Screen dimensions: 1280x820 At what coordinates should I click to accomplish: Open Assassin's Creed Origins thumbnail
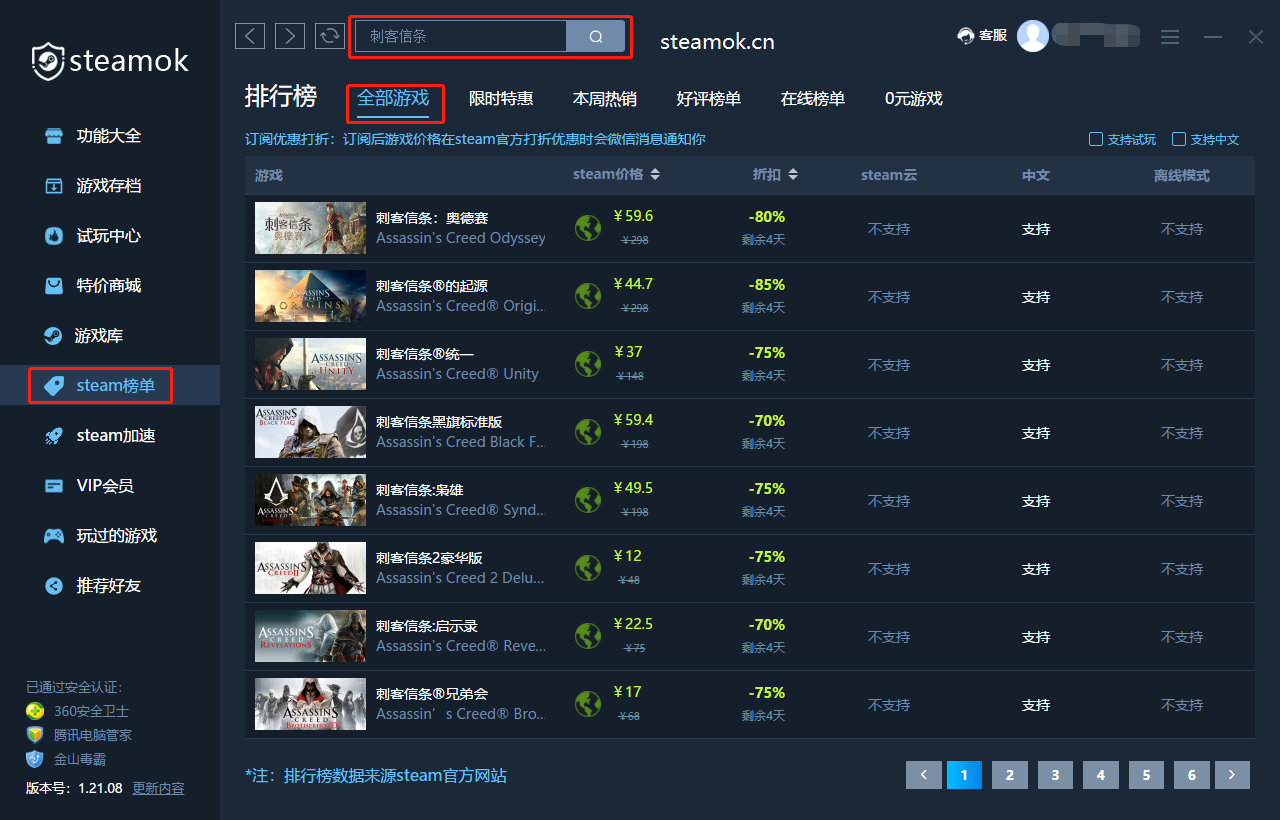pos(310,296)
